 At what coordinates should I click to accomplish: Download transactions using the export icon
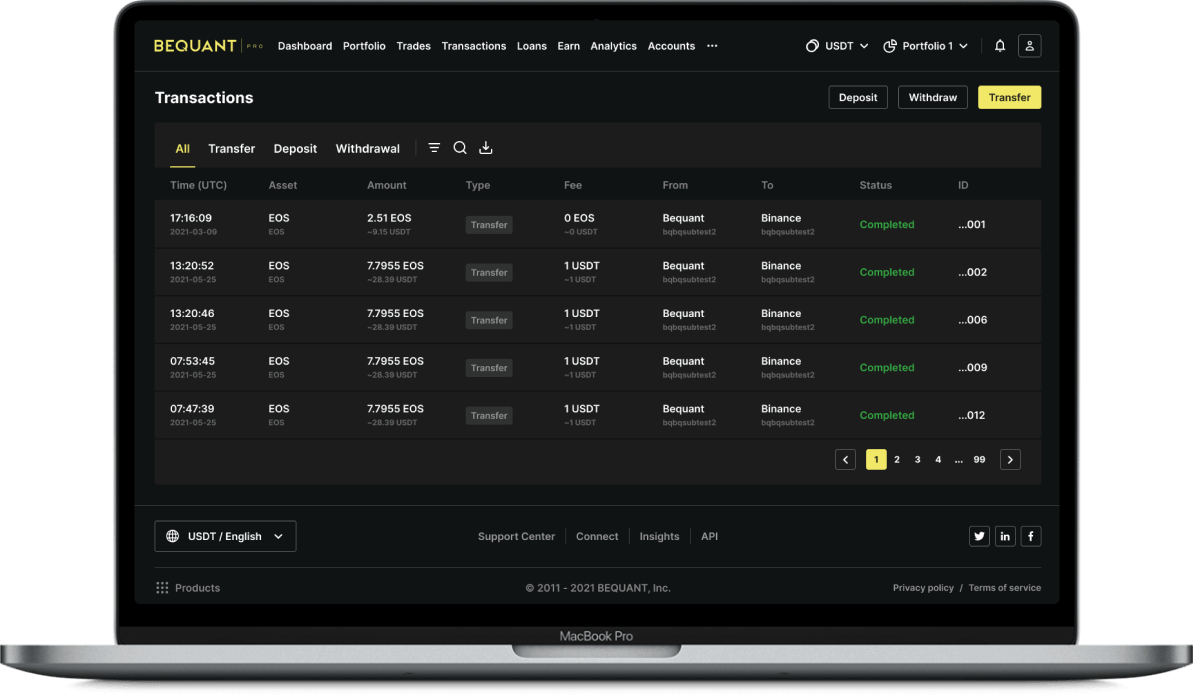(486, 148)
